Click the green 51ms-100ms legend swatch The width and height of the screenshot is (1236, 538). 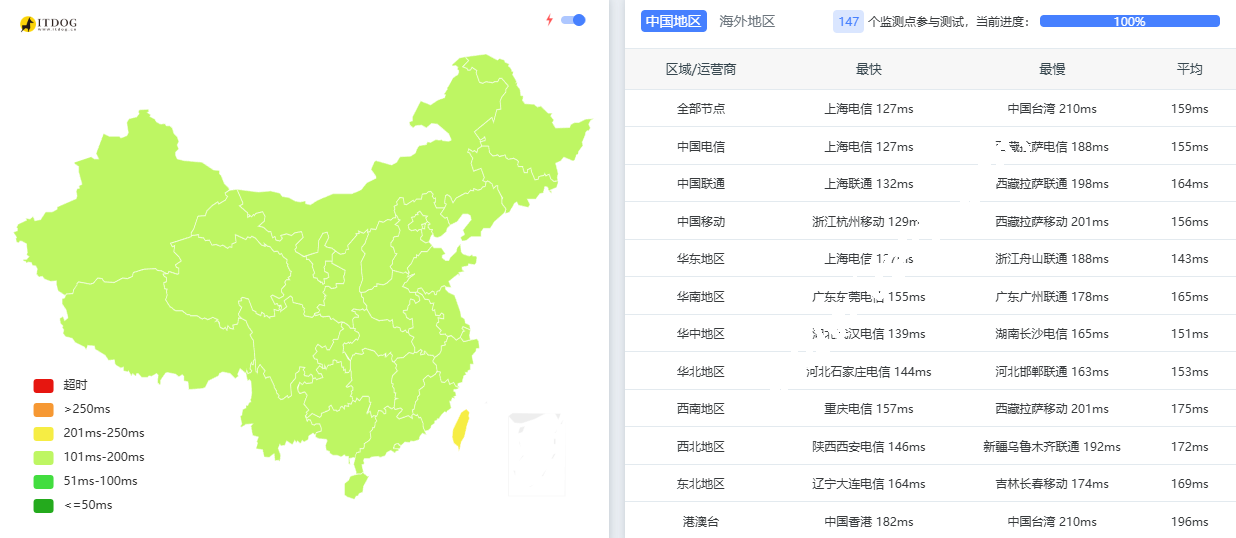pos(43,481)
